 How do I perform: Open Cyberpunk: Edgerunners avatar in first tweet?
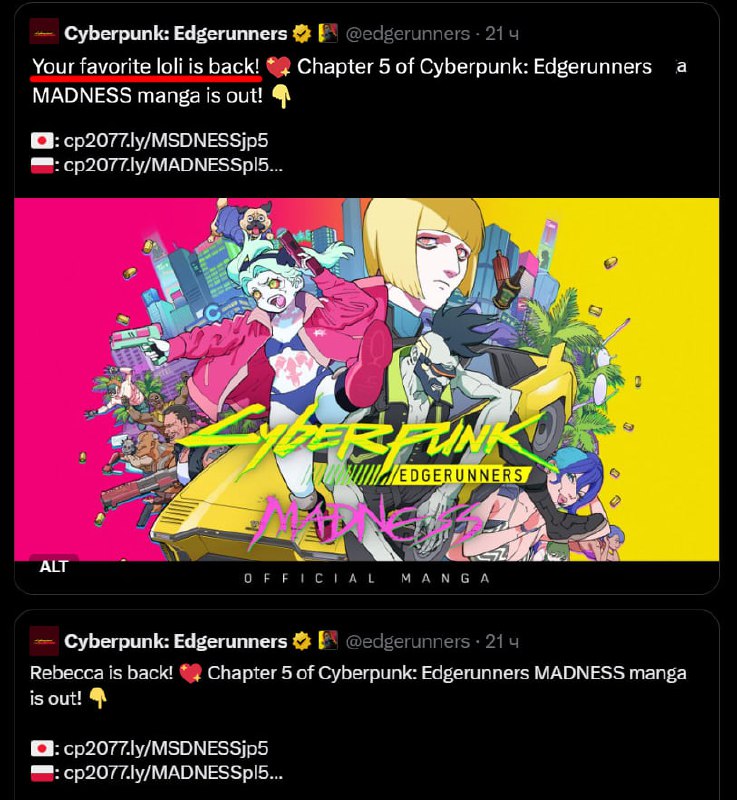pos(44,33)
